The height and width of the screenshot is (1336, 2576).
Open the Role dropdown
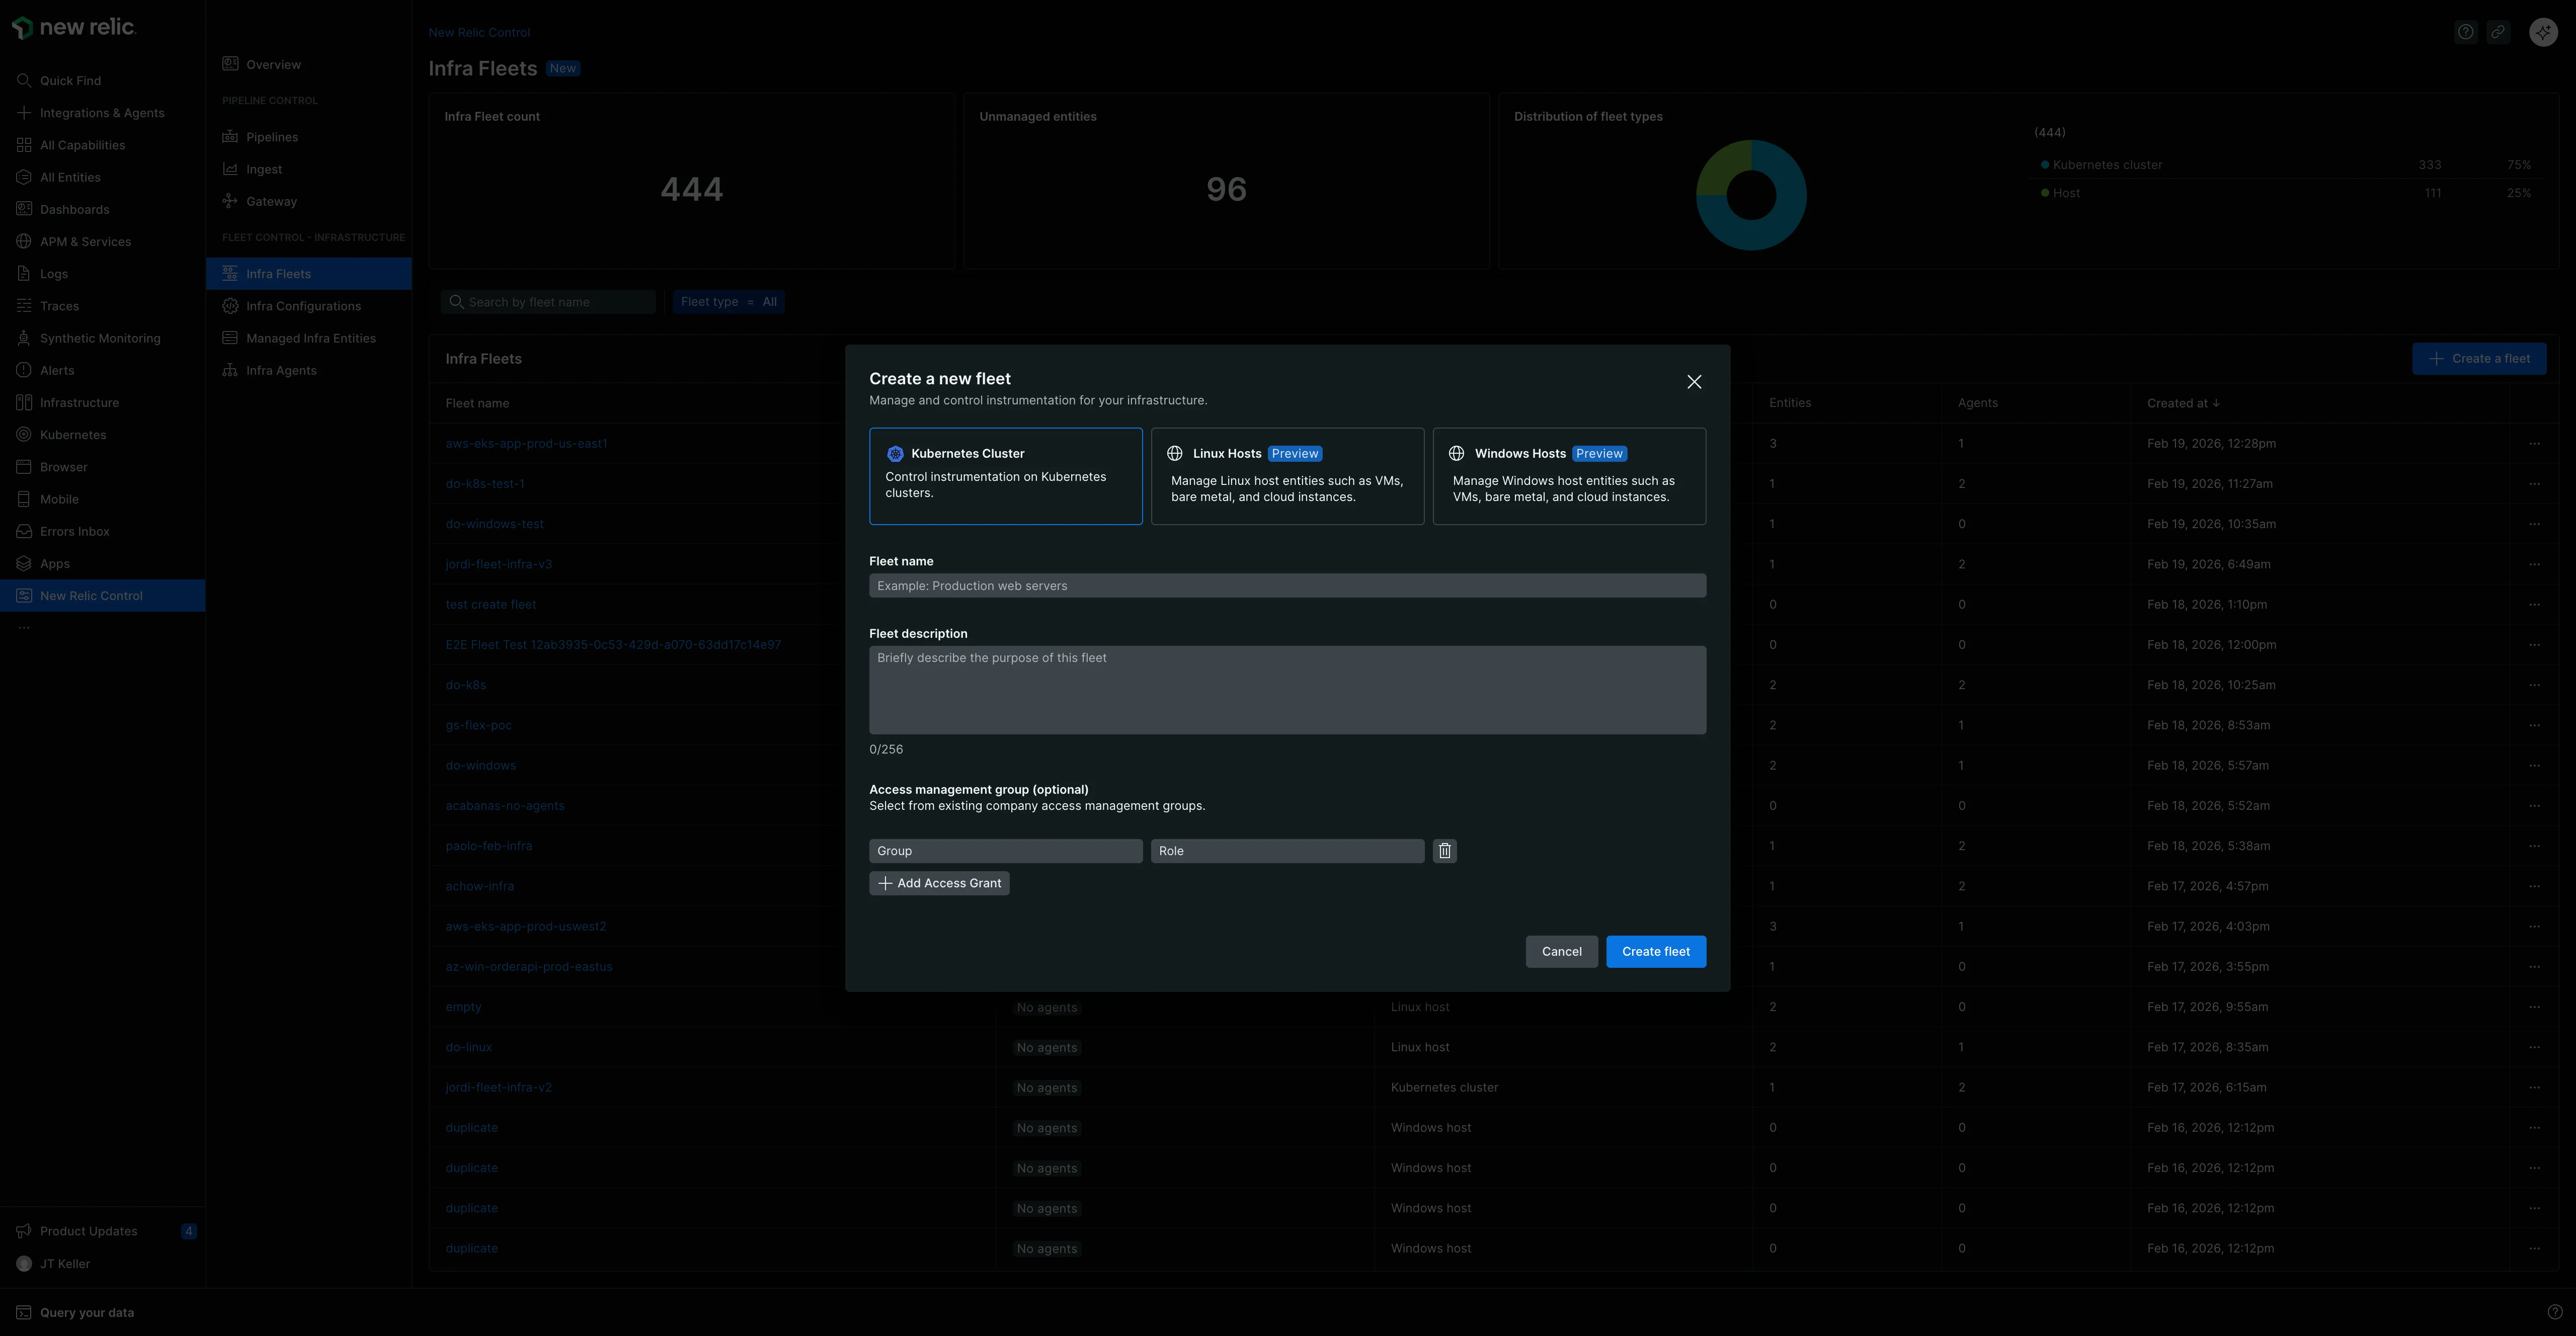click(1287, 851)
